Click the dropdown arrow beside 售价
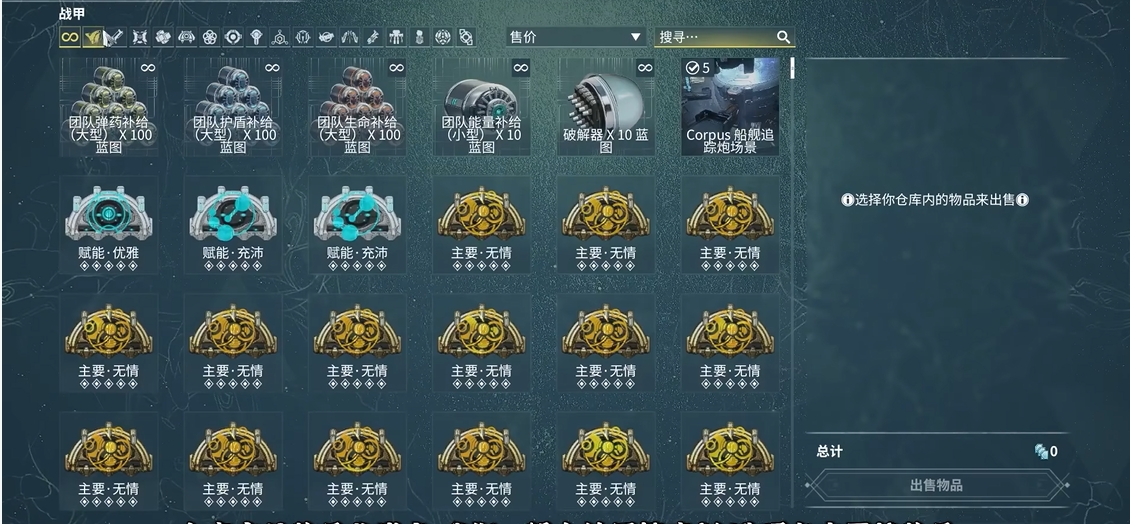The height and width of the screenshot is (524, 1130). (635, 37)
